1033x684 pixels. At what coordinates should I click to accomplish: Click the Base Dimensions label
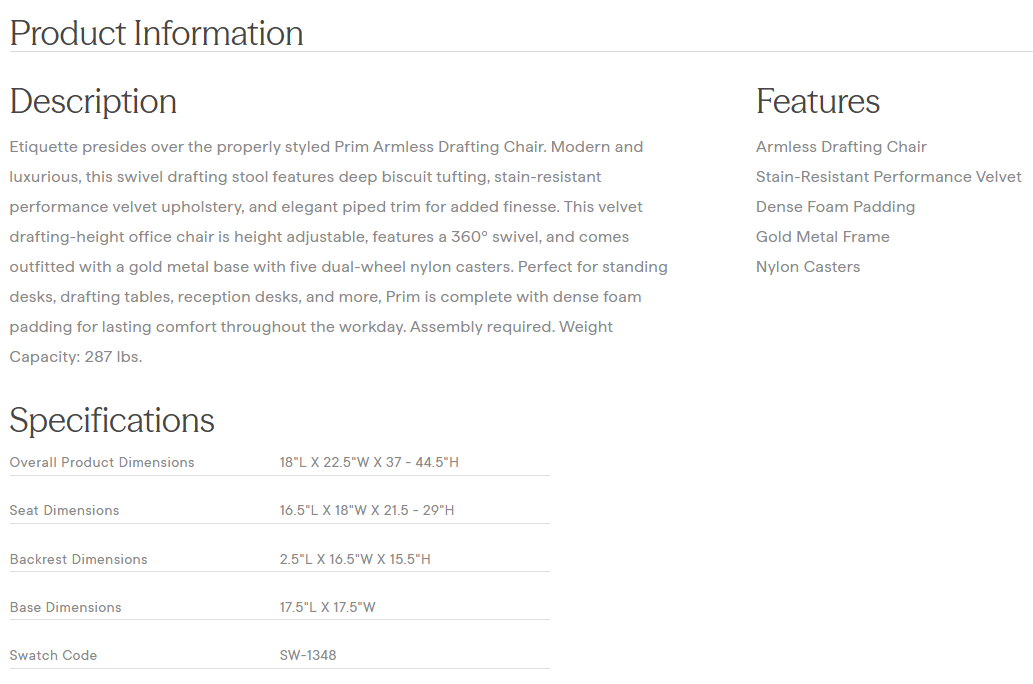click(x=65, y=607)
